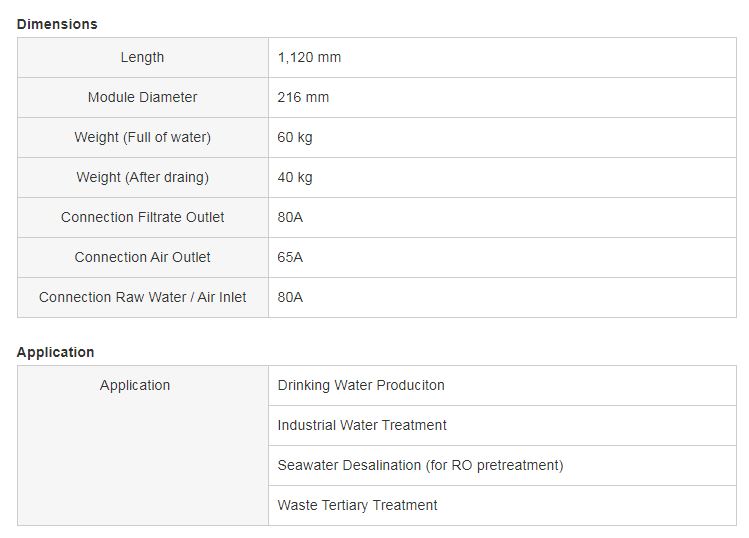Click the Dimensions section heading
749x538 pixels.
tap(57, 24)
